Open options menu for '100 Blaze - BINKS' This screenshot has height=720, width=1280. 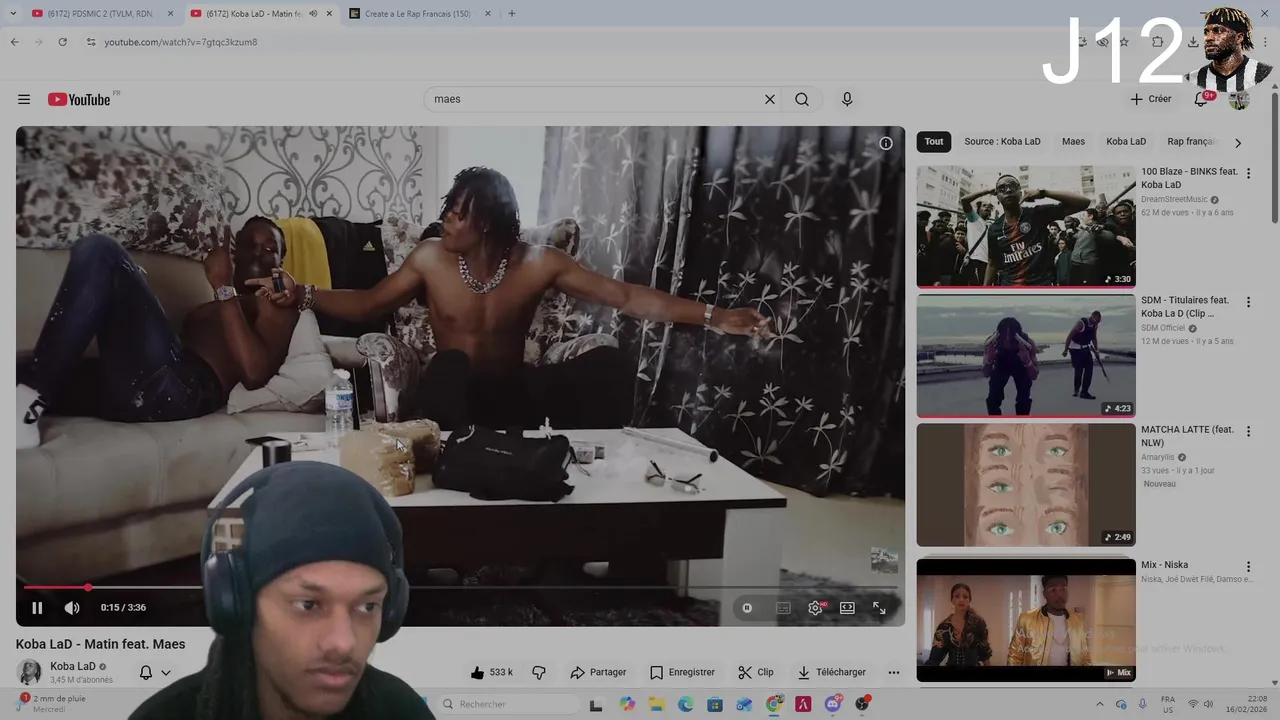[1248, 173]
